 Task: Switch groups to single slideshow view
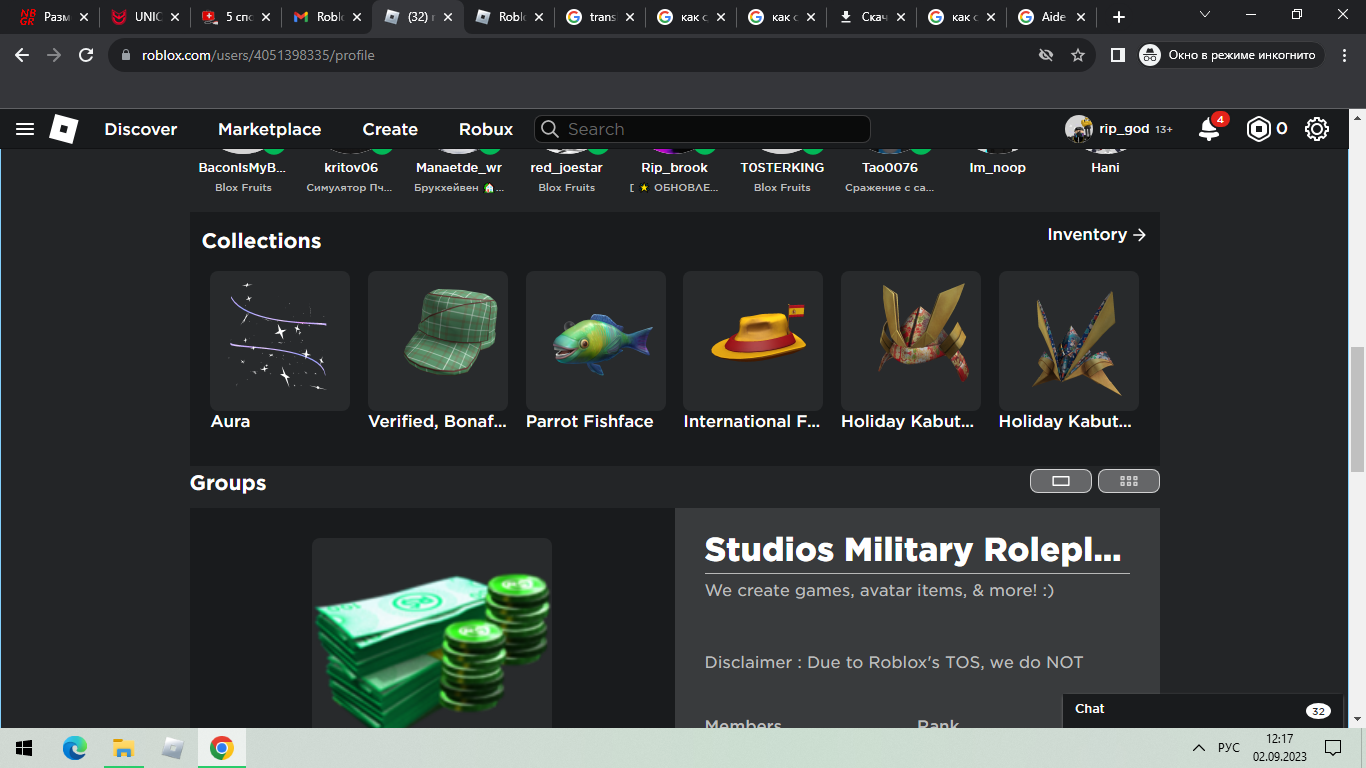click(1061, 481)
